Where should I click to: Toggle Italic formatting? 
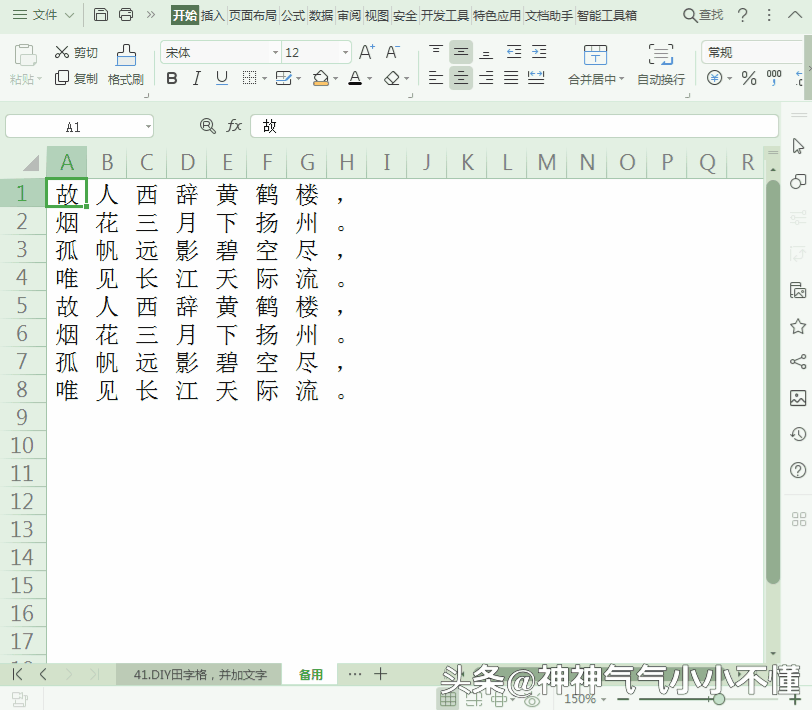point(197,78)
